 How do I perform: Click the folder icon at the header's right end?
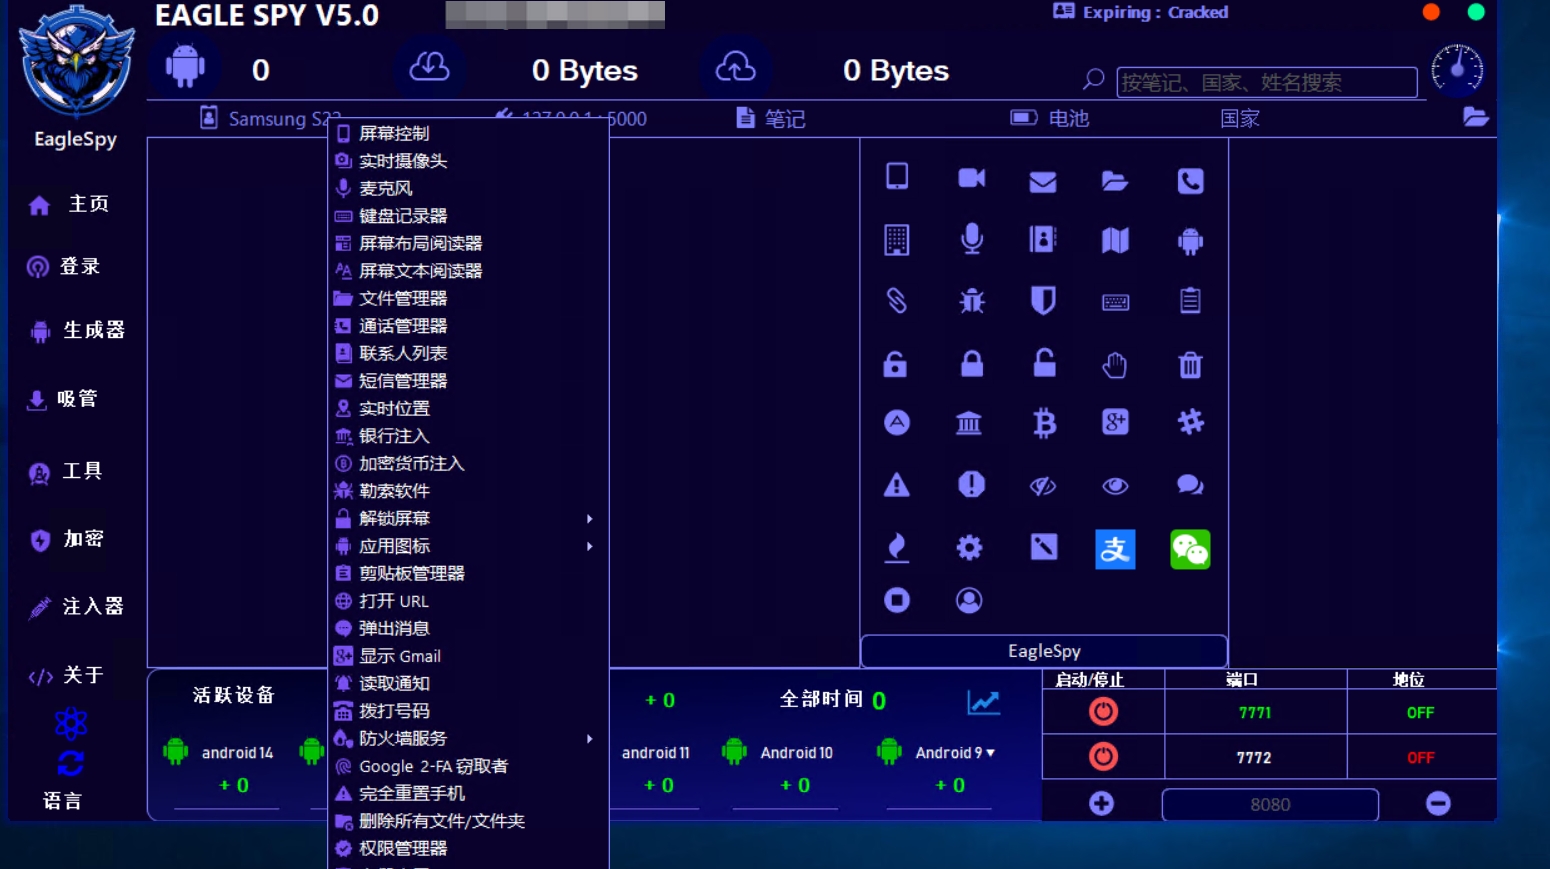click(1476, 117)
